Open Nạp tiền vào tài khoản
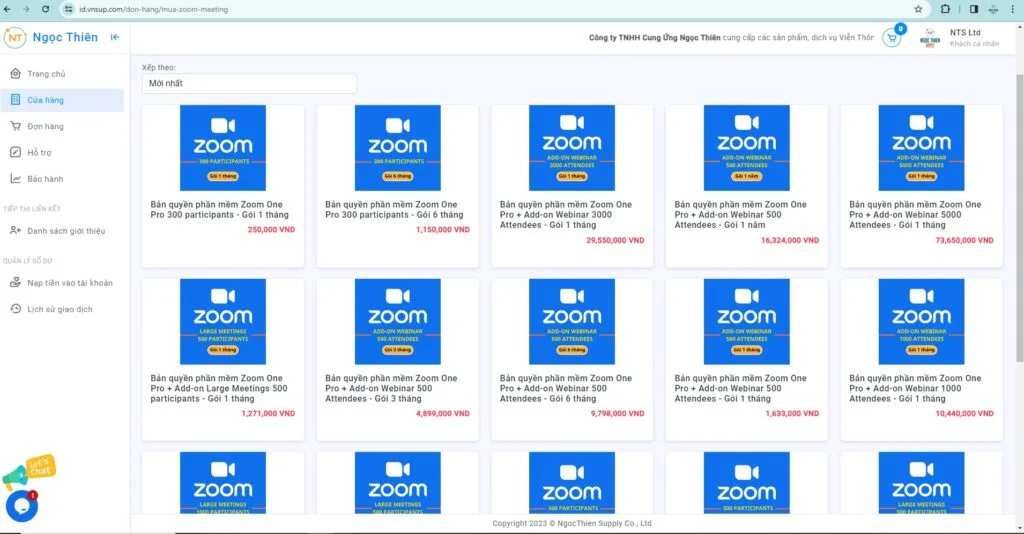The height and width of the screenshot is (534, 1024). click(62, 283)
